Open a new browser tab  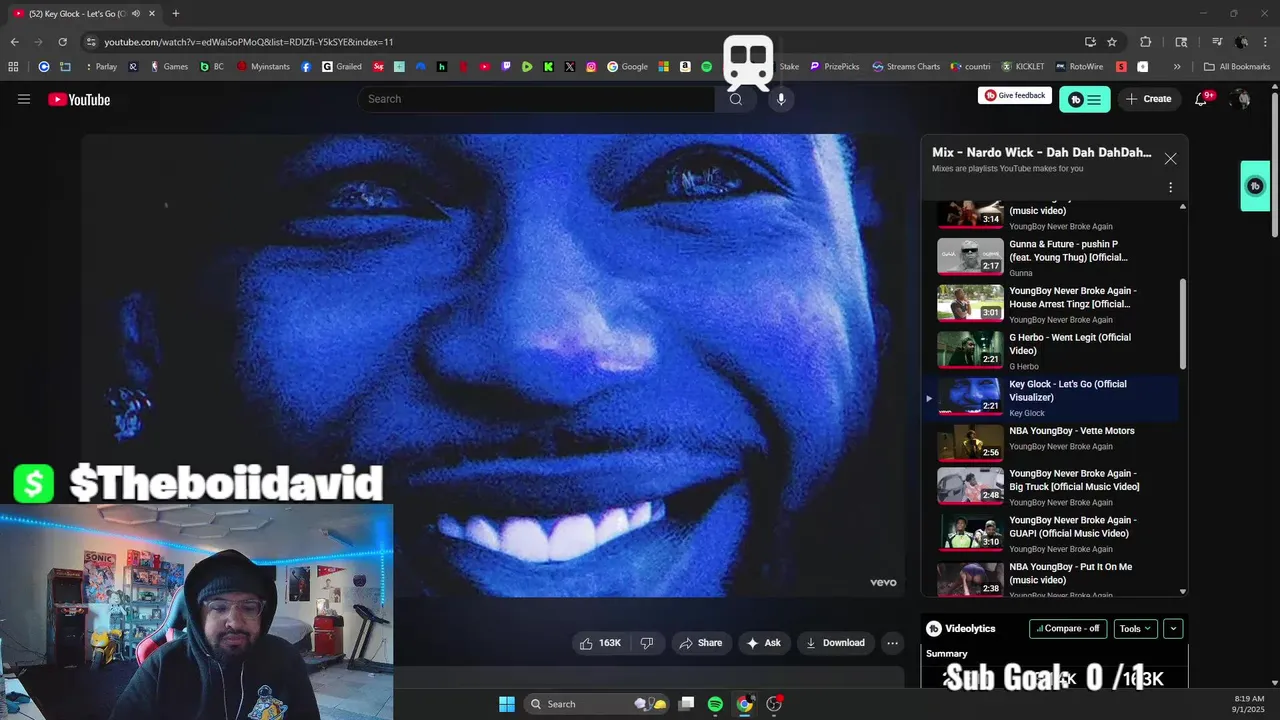(x=175, y=13)
